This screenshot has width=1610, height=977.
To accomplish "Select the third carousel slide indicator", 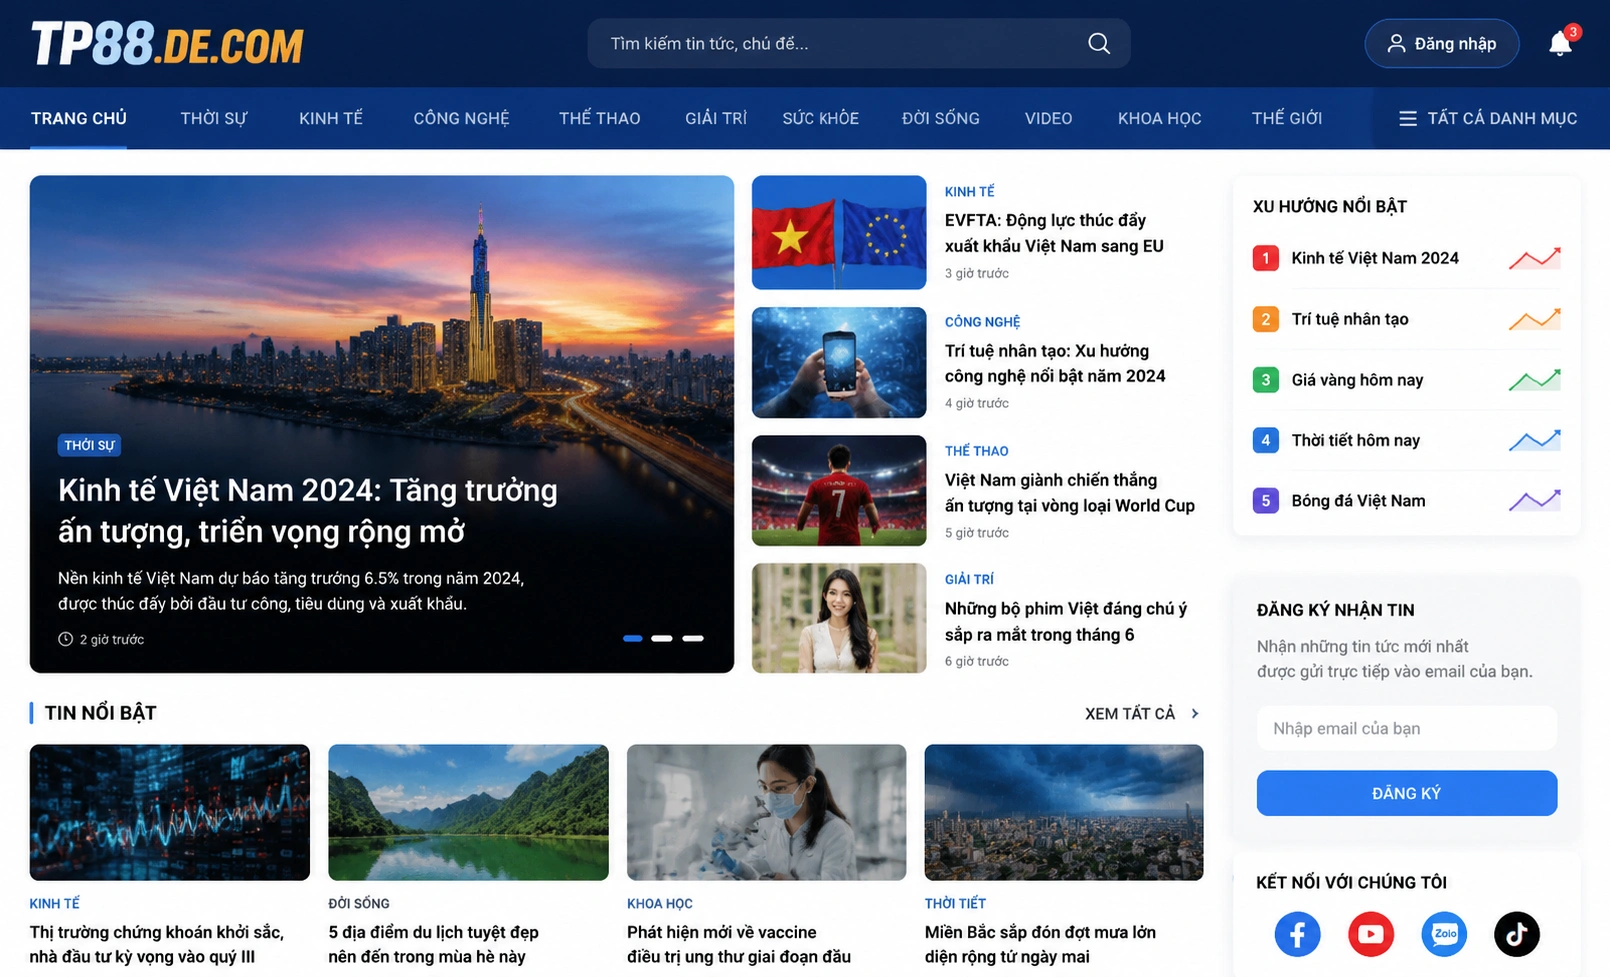I will [693, 638].
